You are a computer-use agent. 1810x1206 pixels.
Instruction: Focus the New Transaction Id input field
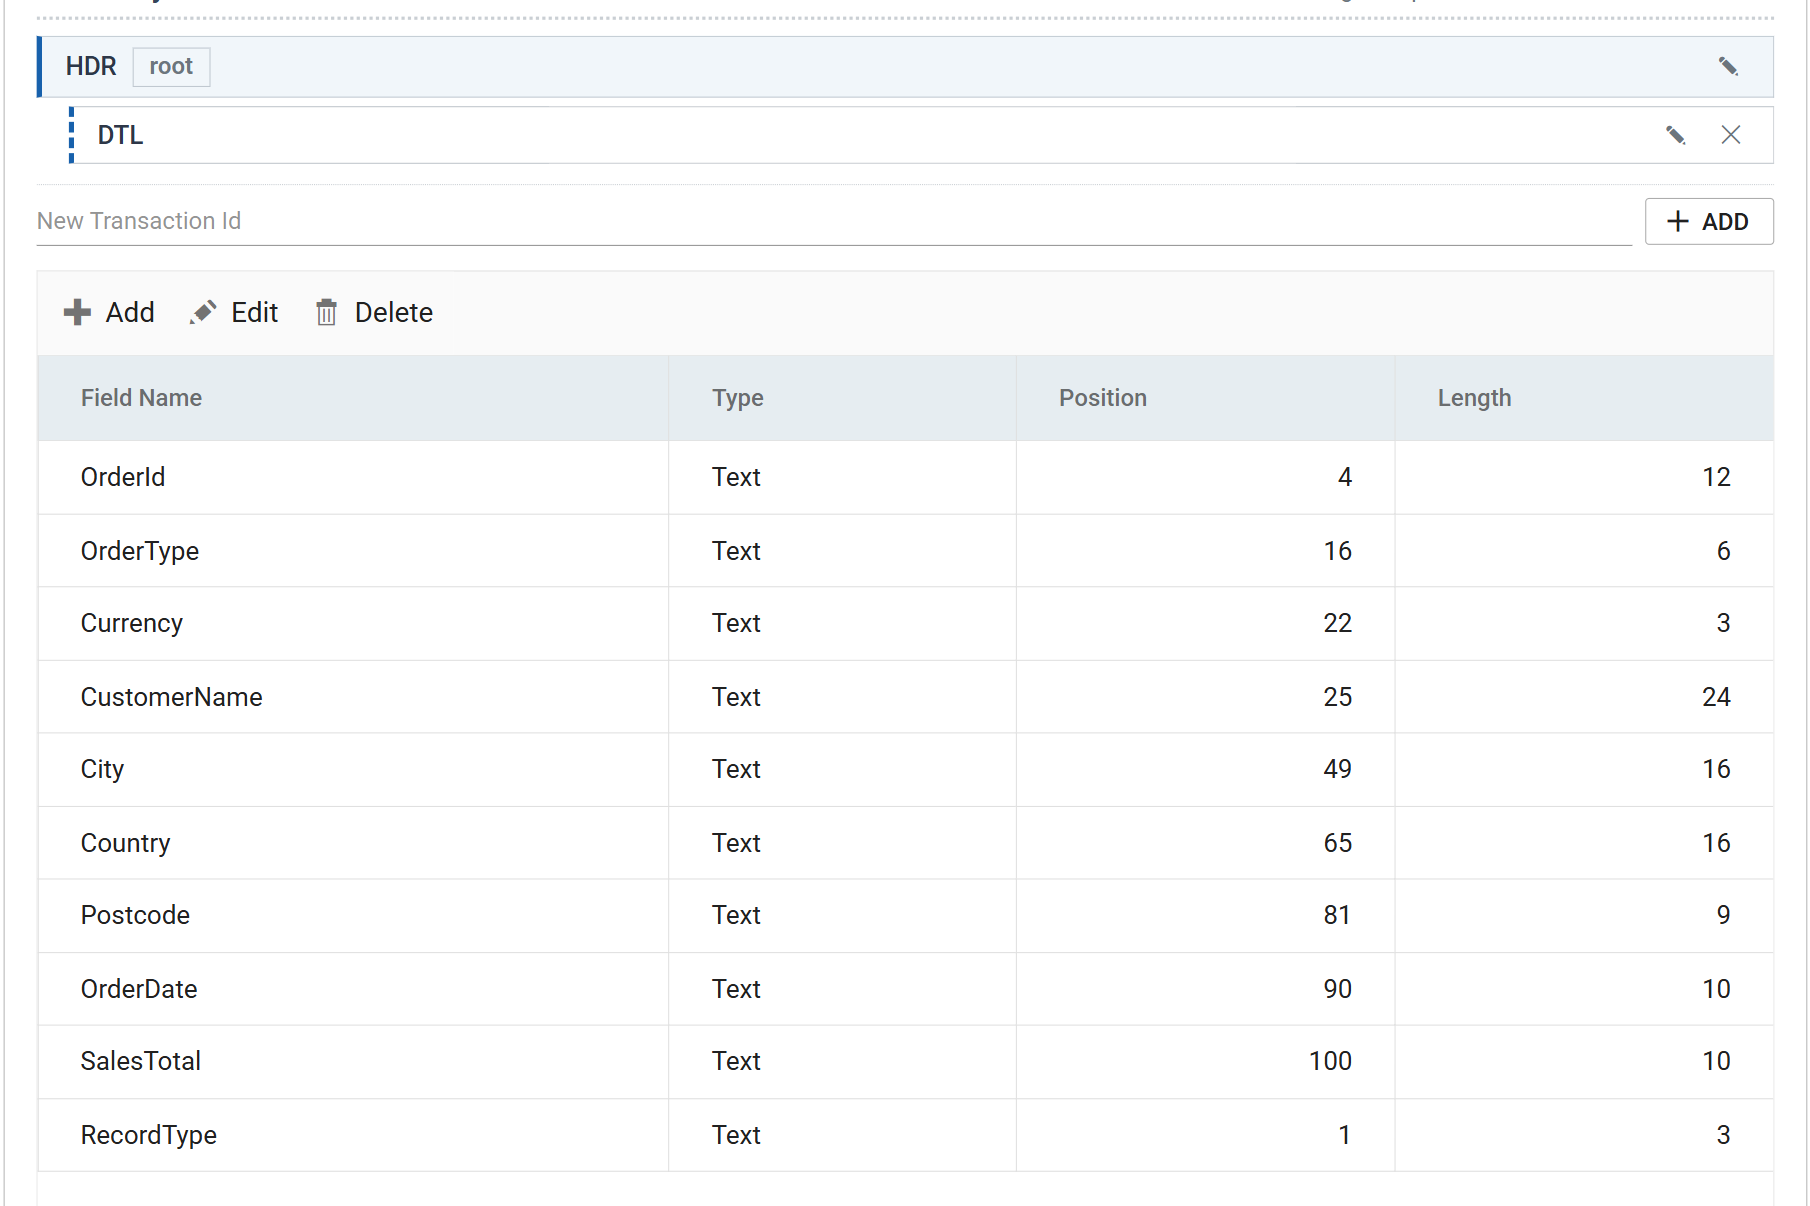[834, 221]
